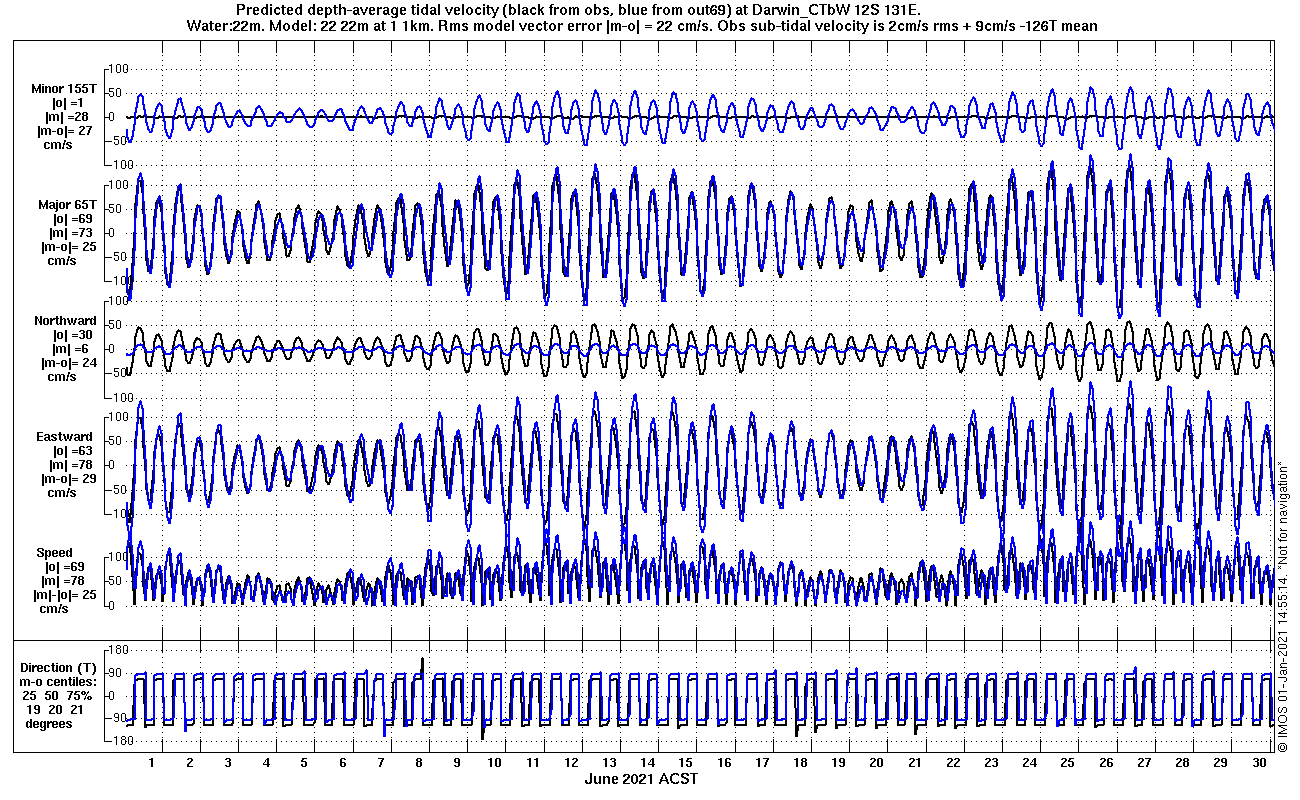Select the 'Northward' panel label
This screenshot has width=1300, height=800.
pyautogui.click(x=65, y=321)
